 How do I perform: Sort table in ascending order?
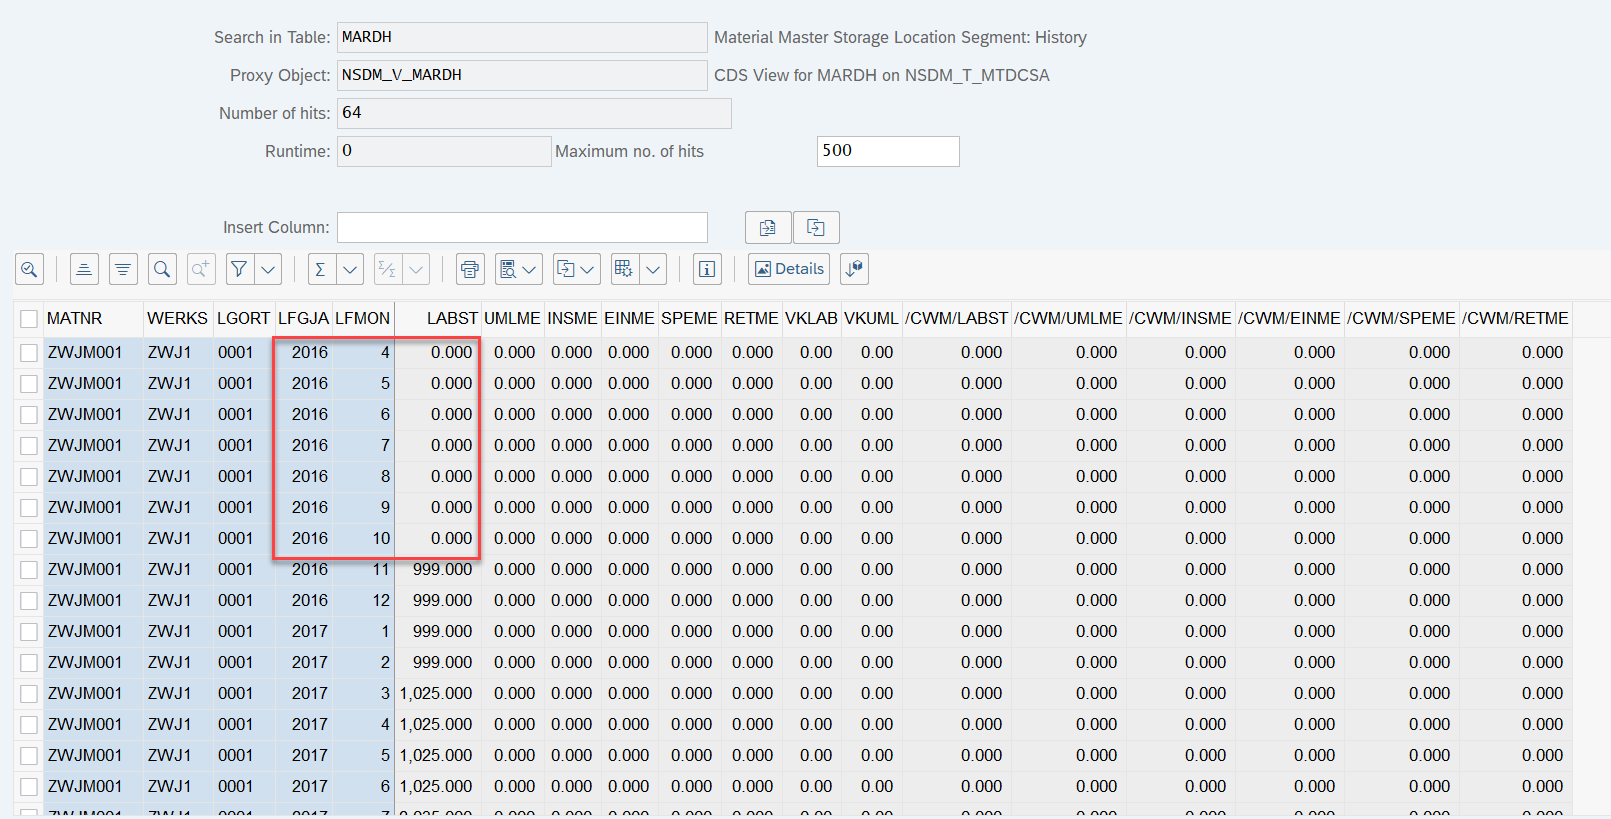pyautogui.click(x=84, y=269)
